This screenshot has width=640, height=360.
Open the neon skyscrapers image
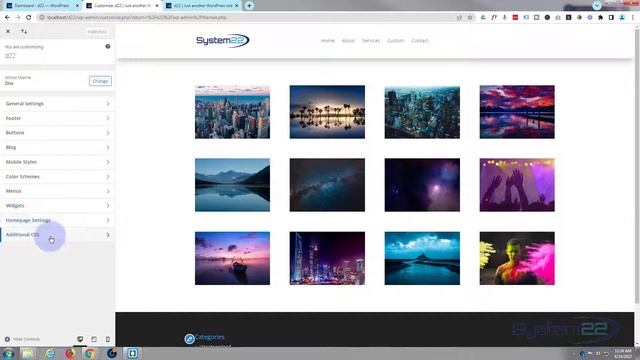(x=327, y=258)
